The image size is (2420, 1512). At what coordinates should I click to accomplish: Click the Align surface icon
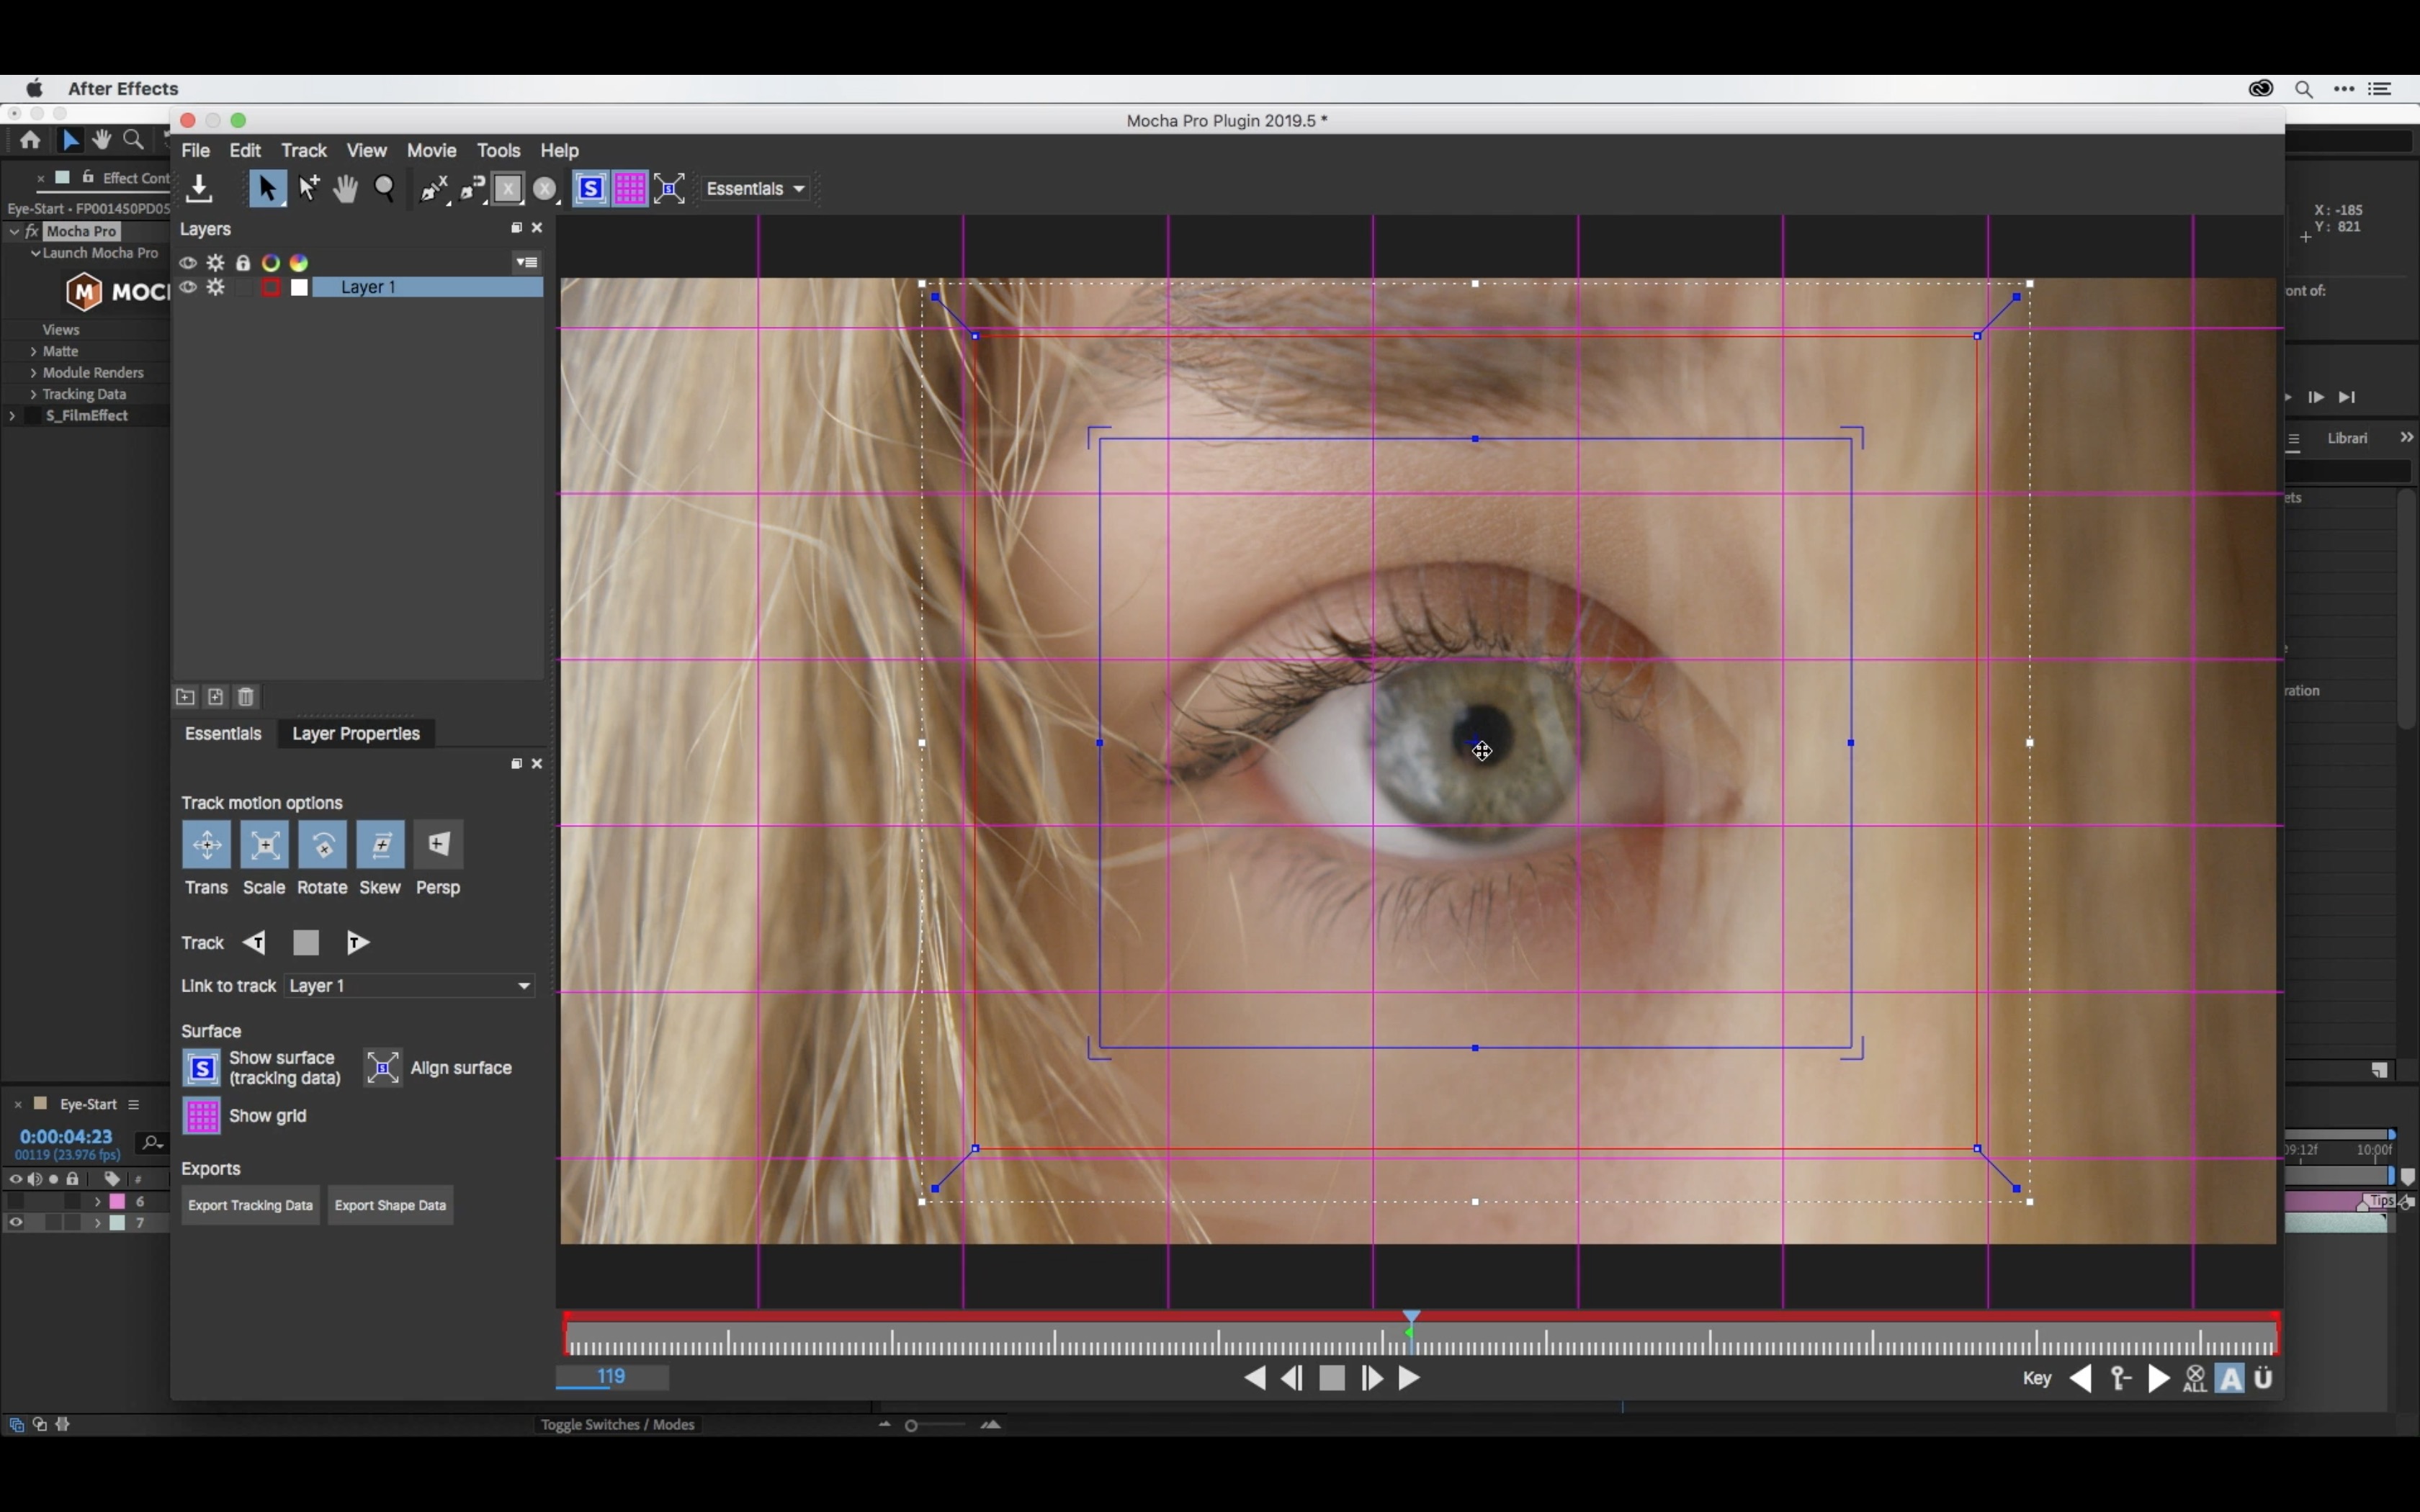(382, 1066)
